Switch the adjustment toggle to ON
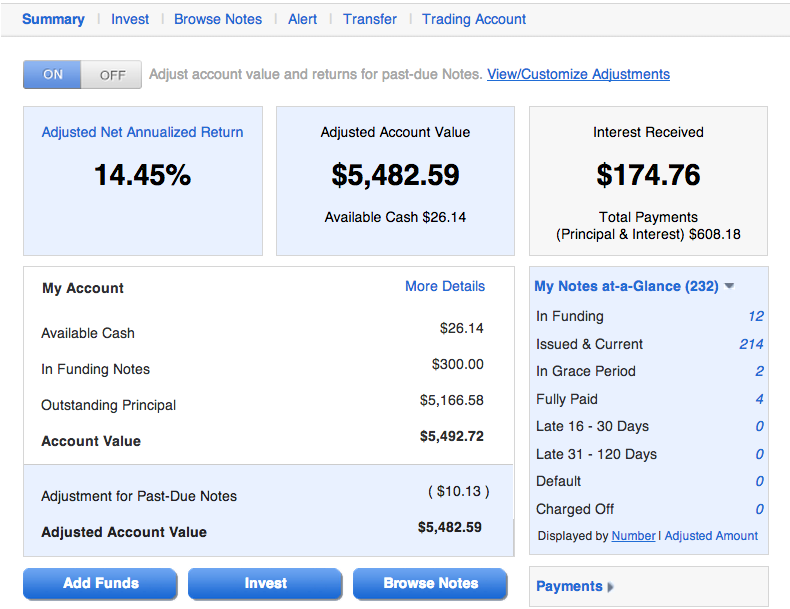The height and width of the screenshot is (609, 790). click(52, 75)
